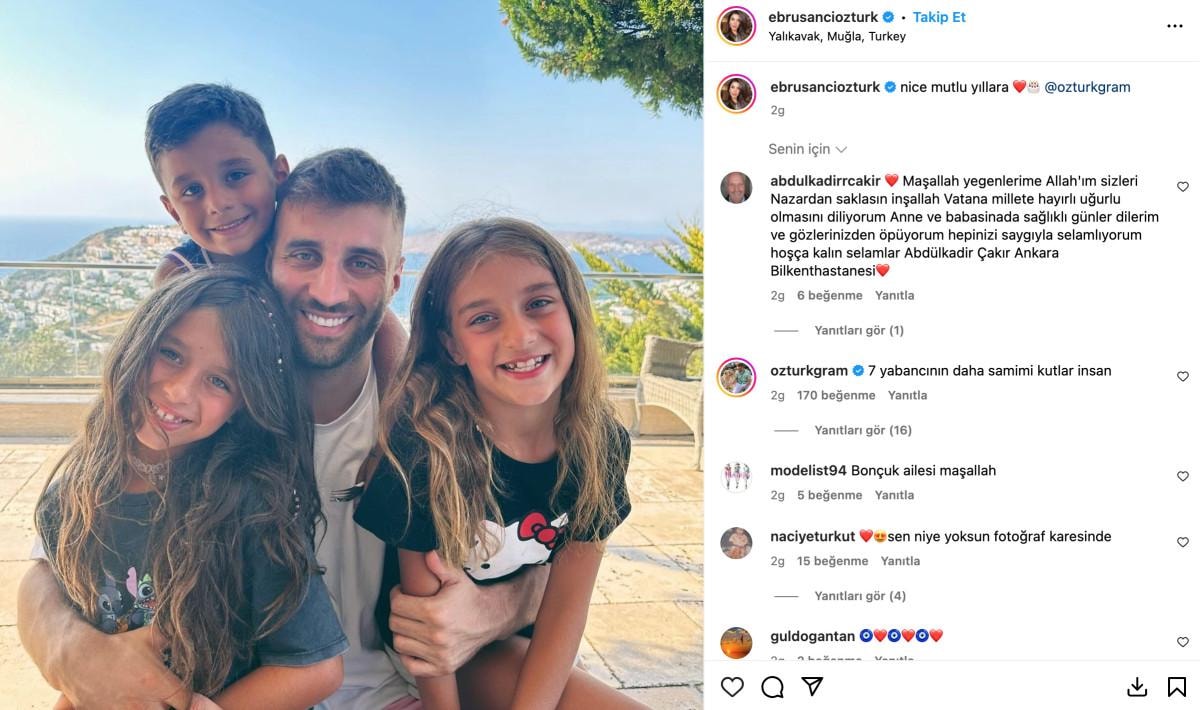Open the three-dot more options menu

(x=1175, y=27)
